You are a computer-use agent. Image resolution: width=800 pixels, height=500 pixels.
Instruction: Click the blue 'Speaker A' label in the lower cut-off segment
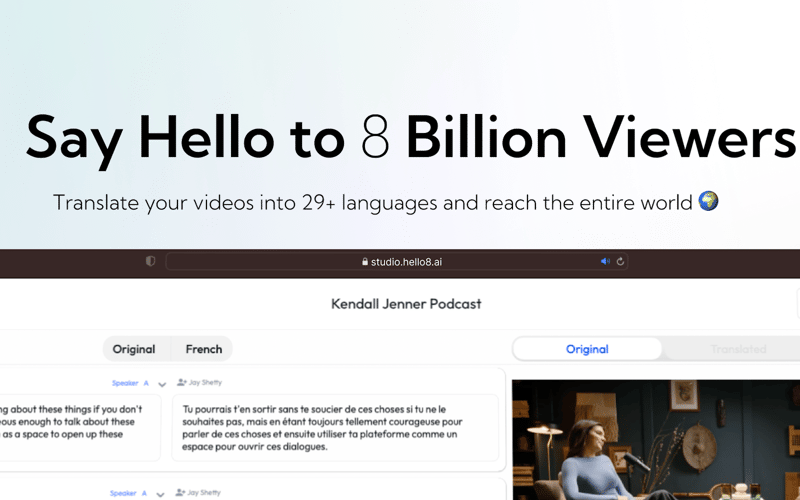click(128, 493)
